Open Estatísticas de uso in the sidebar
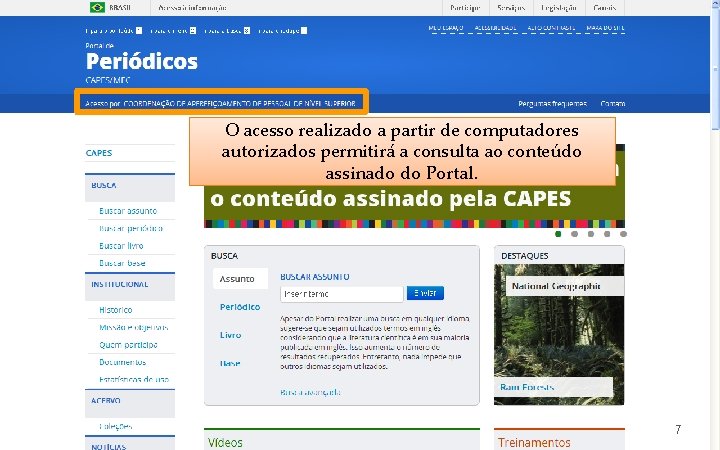Image resolution: width=720 pixels, height=450 pixels. tap(134, 379)
